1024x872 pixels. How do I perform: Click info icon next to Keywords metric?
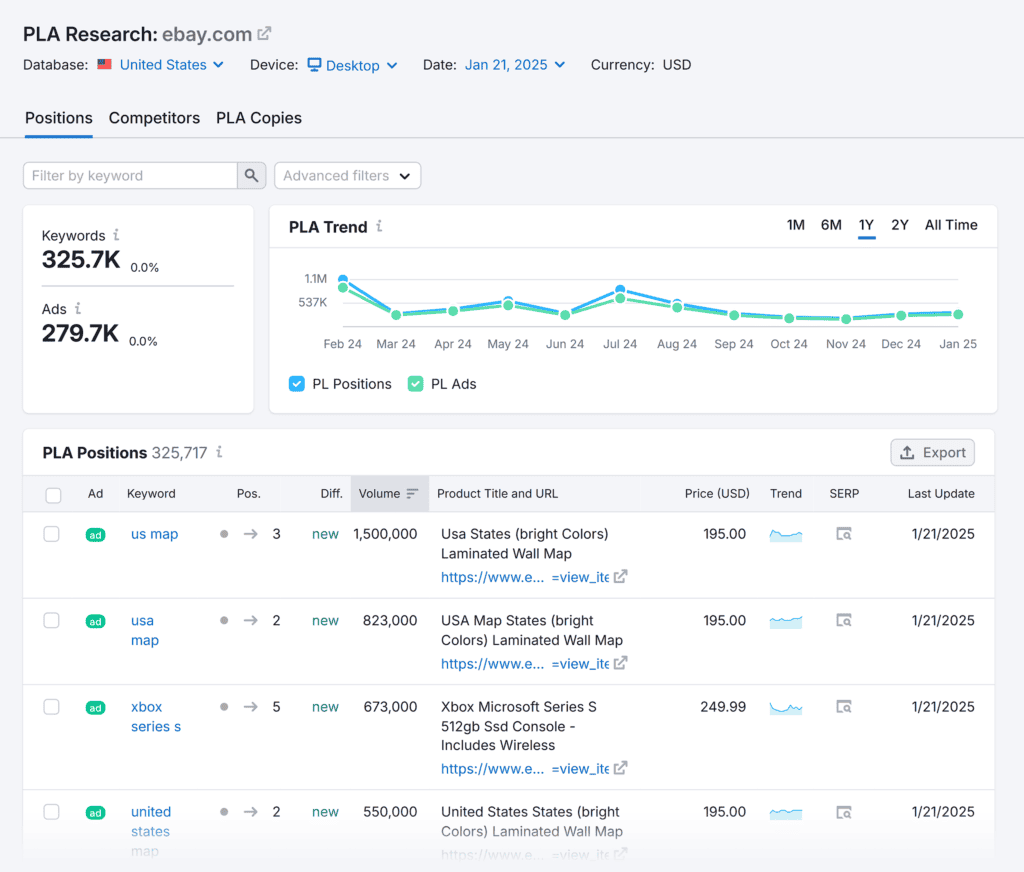[116, 235]
